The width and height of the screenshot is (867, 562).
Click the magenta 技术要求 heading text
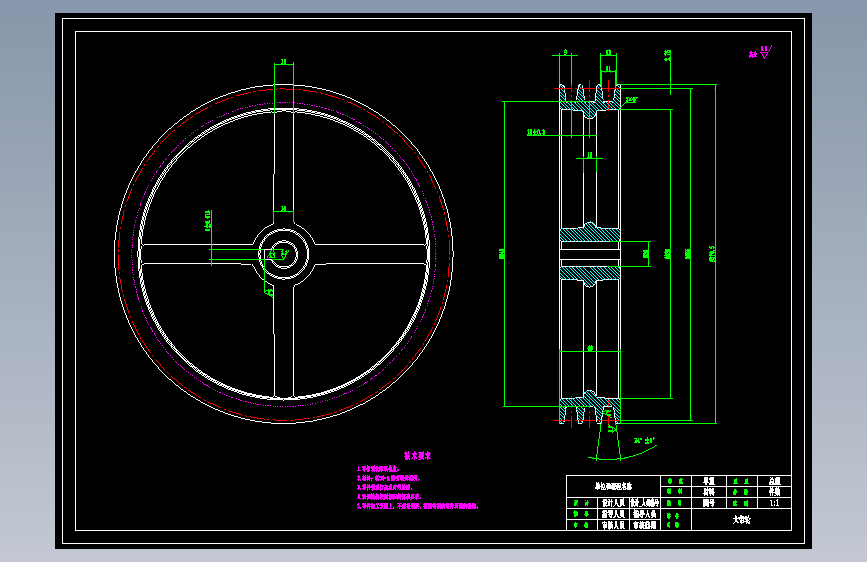[417, 456]
